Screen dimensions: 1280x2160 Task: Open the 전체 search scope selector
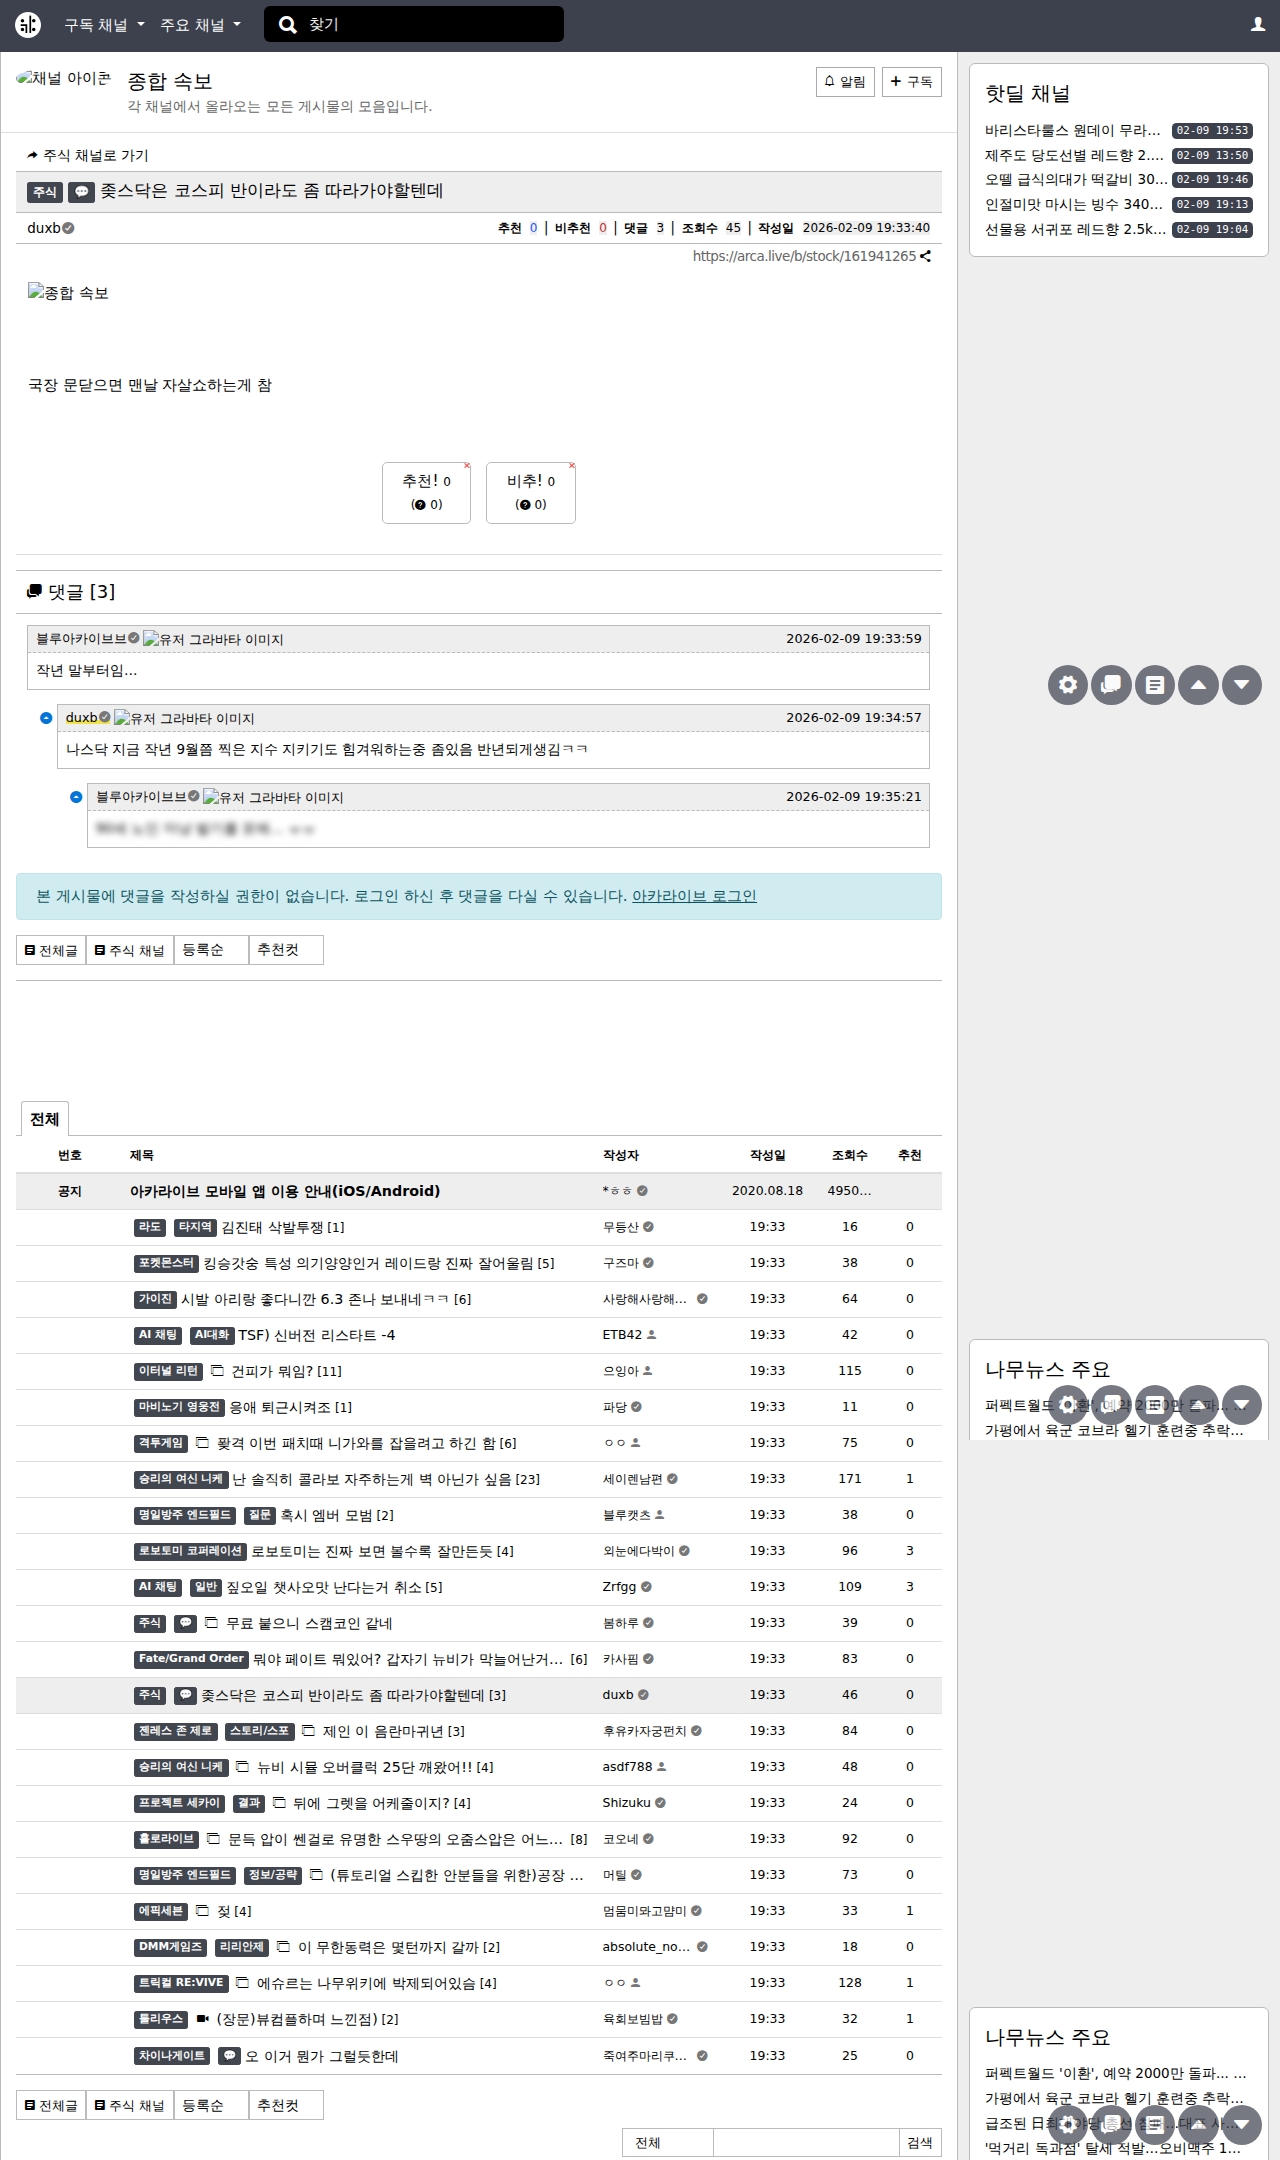(x=668, y=2143)
